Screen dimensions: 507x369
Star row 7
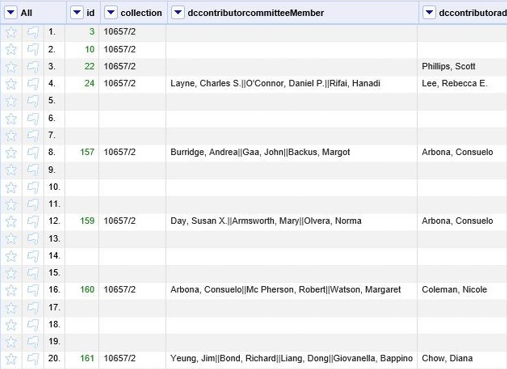11,135
